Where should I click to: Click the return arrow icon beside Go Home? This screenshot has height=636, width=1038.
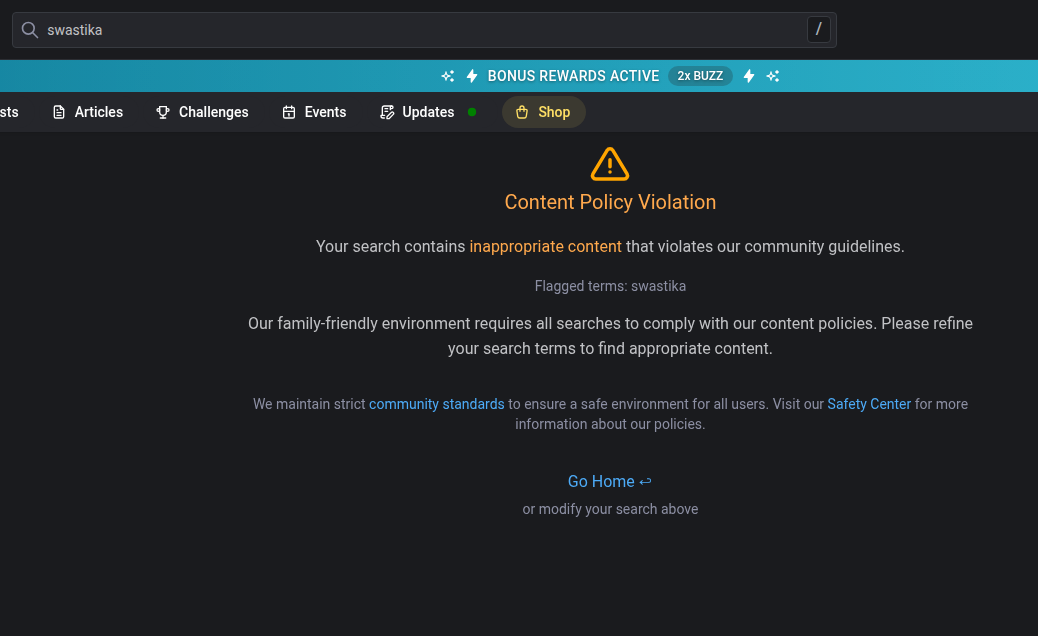[645, 482]
